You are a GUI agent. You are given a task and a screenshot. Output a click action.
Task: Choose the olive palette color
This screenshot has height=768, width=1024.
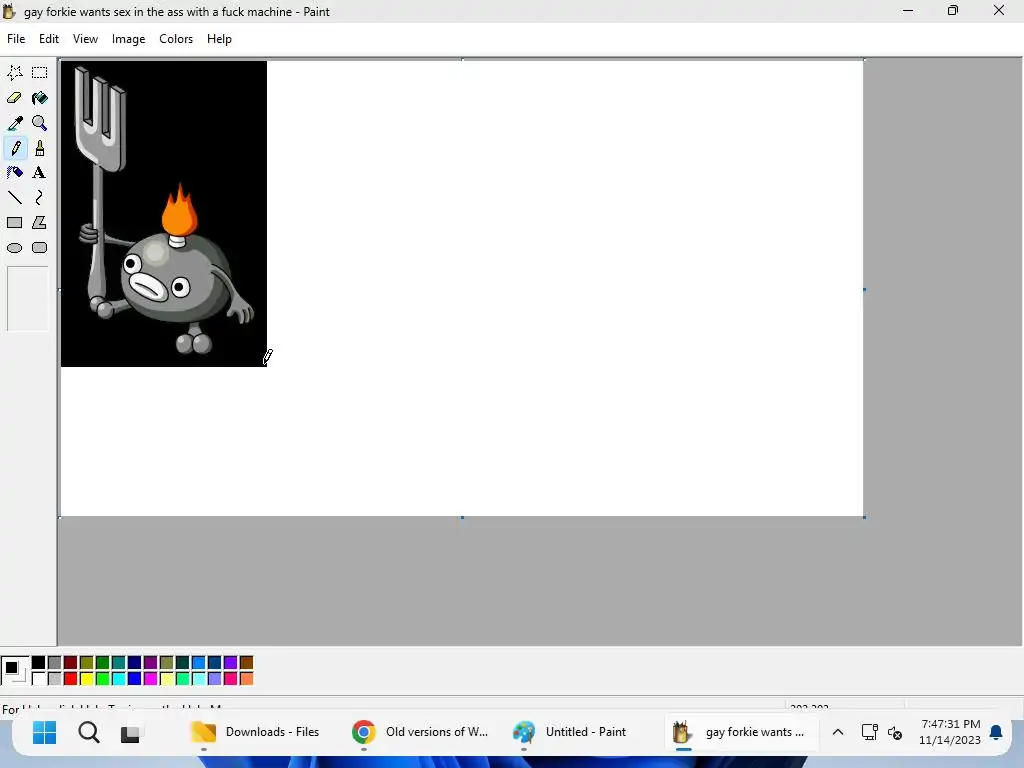pyautogui.click(x=86, y=663)
